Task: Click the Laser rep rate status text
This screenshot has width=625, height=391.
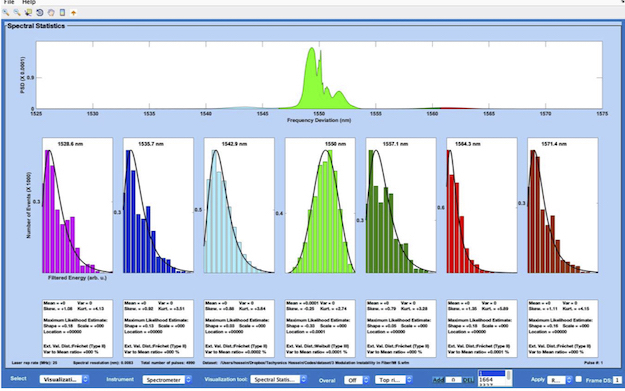Action: 35,363
